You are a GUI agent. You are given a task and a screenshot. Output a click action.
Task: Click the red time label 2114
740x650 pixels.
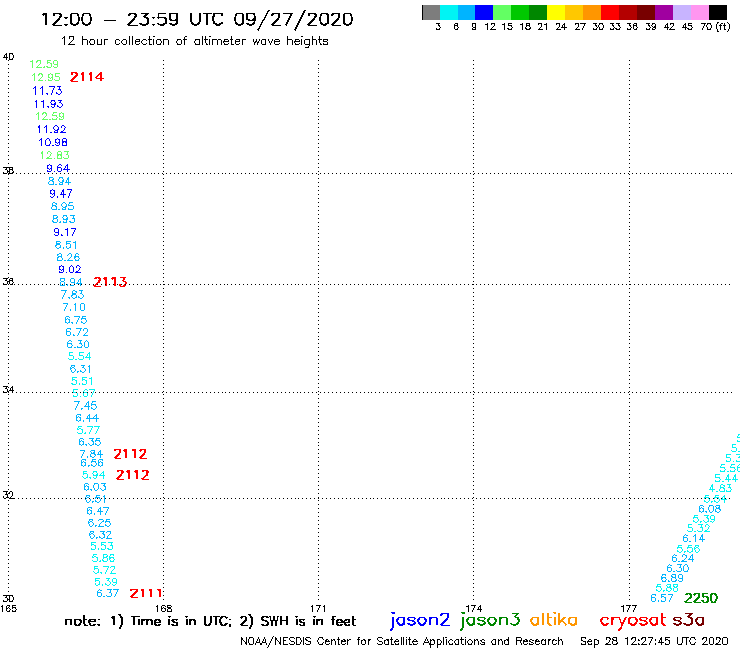click(x=87, y=77)
